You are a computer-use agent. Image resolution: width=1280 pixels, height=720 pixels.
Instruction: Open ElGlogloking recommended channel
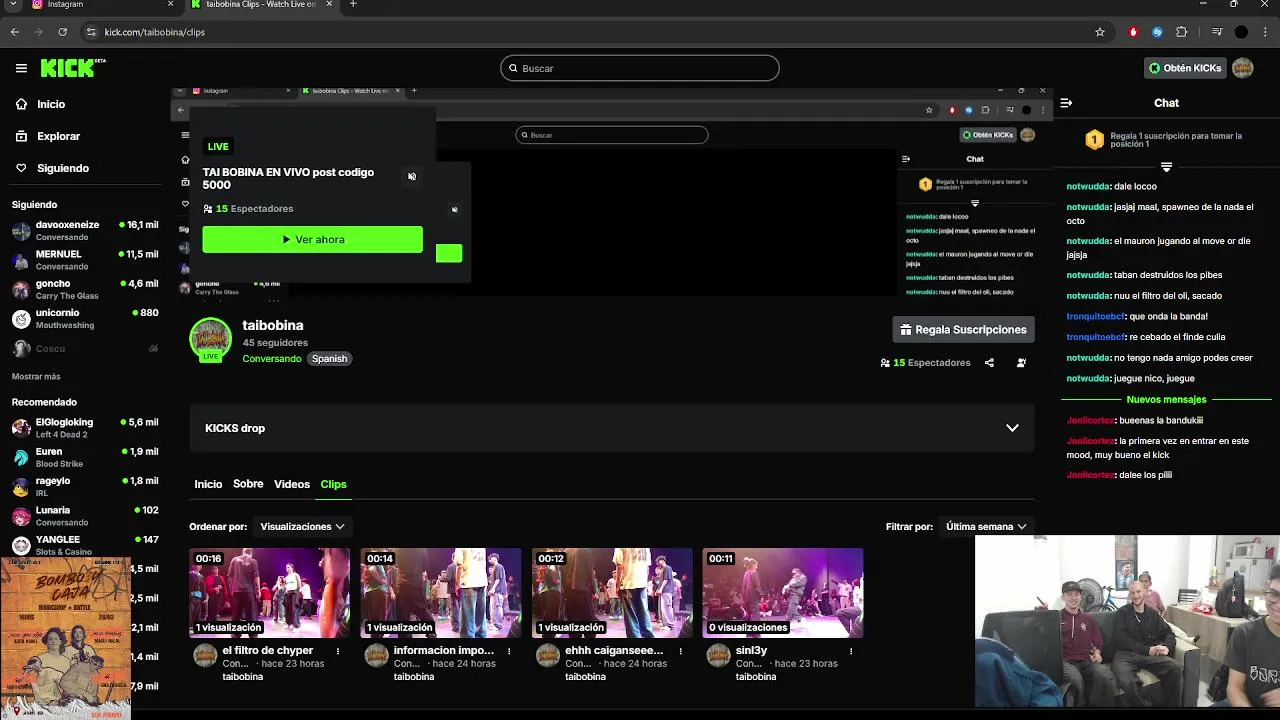click(85, 428)
